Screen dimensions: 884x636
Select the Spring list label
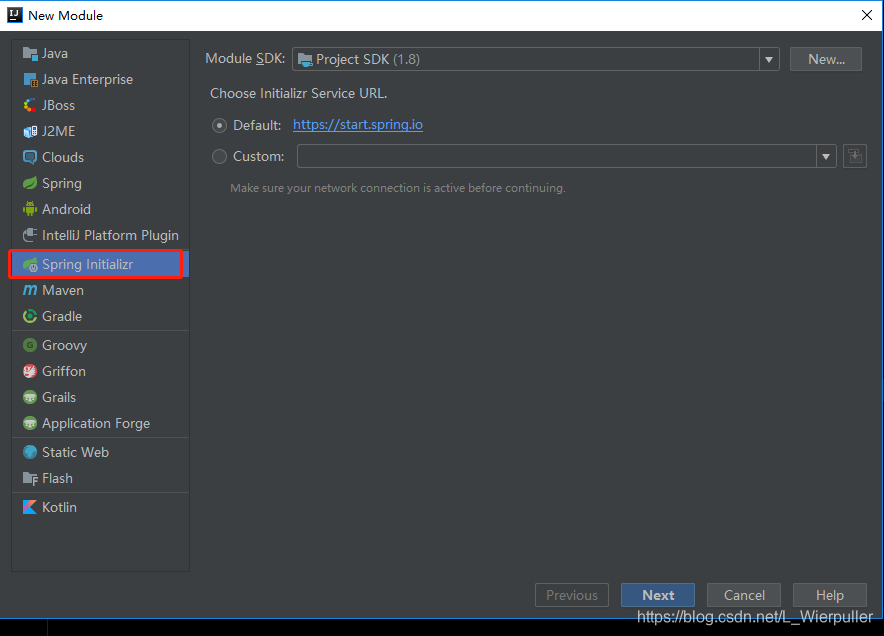[x=61, y=184]
